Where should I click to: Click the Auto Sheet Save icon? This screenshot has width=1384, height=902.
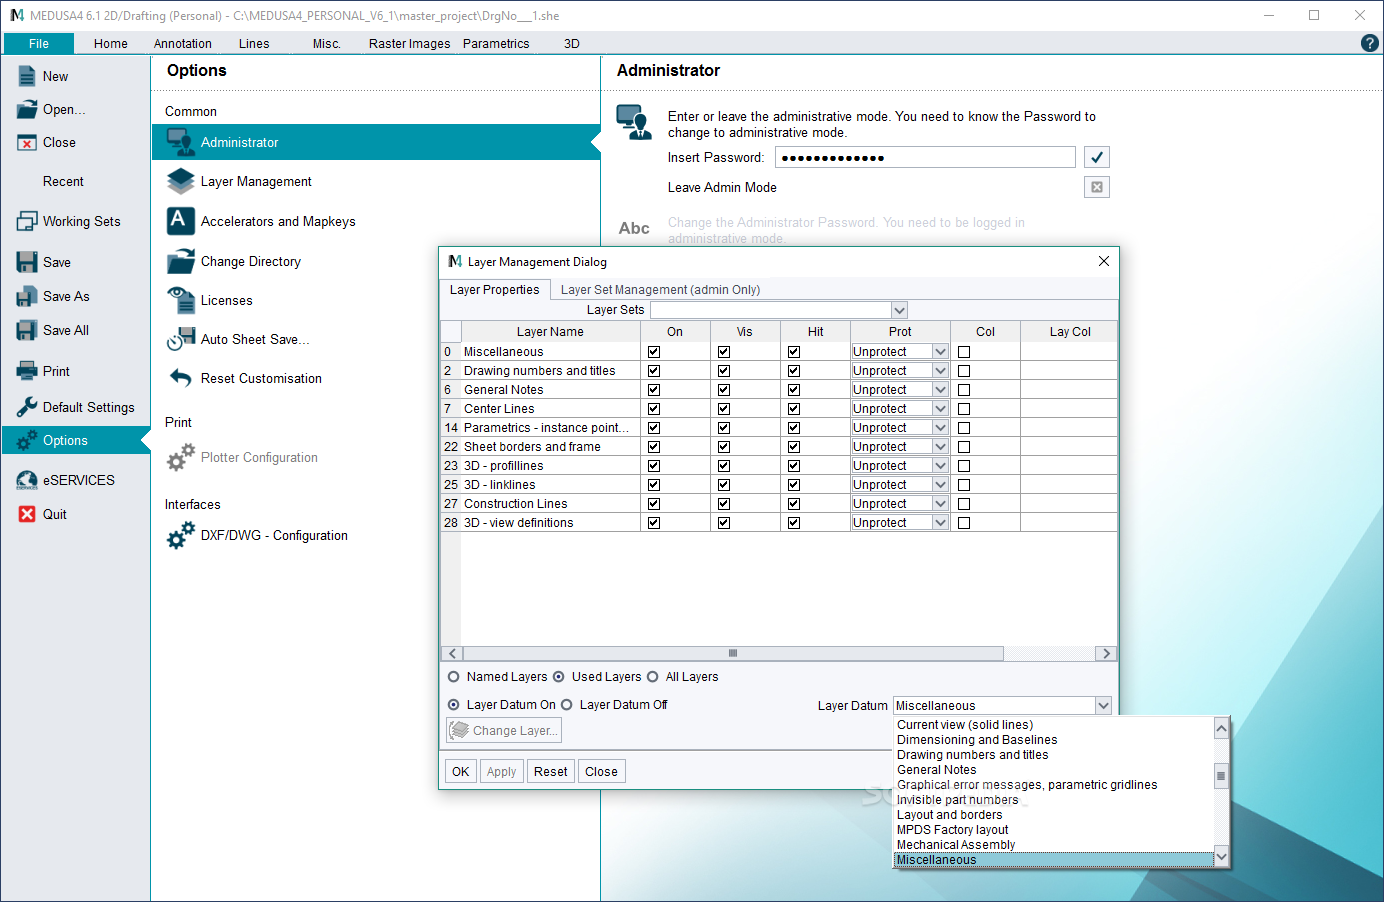click(181, 339)
